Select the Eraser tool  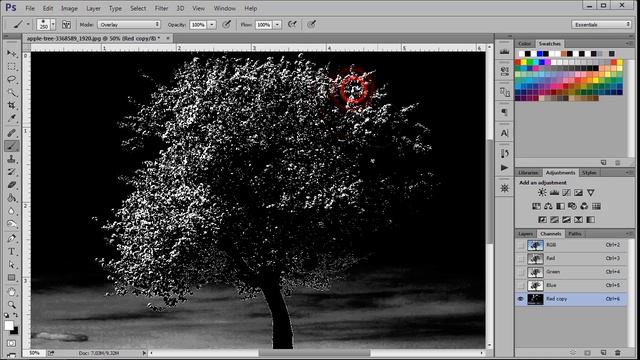tap(11, 185)
